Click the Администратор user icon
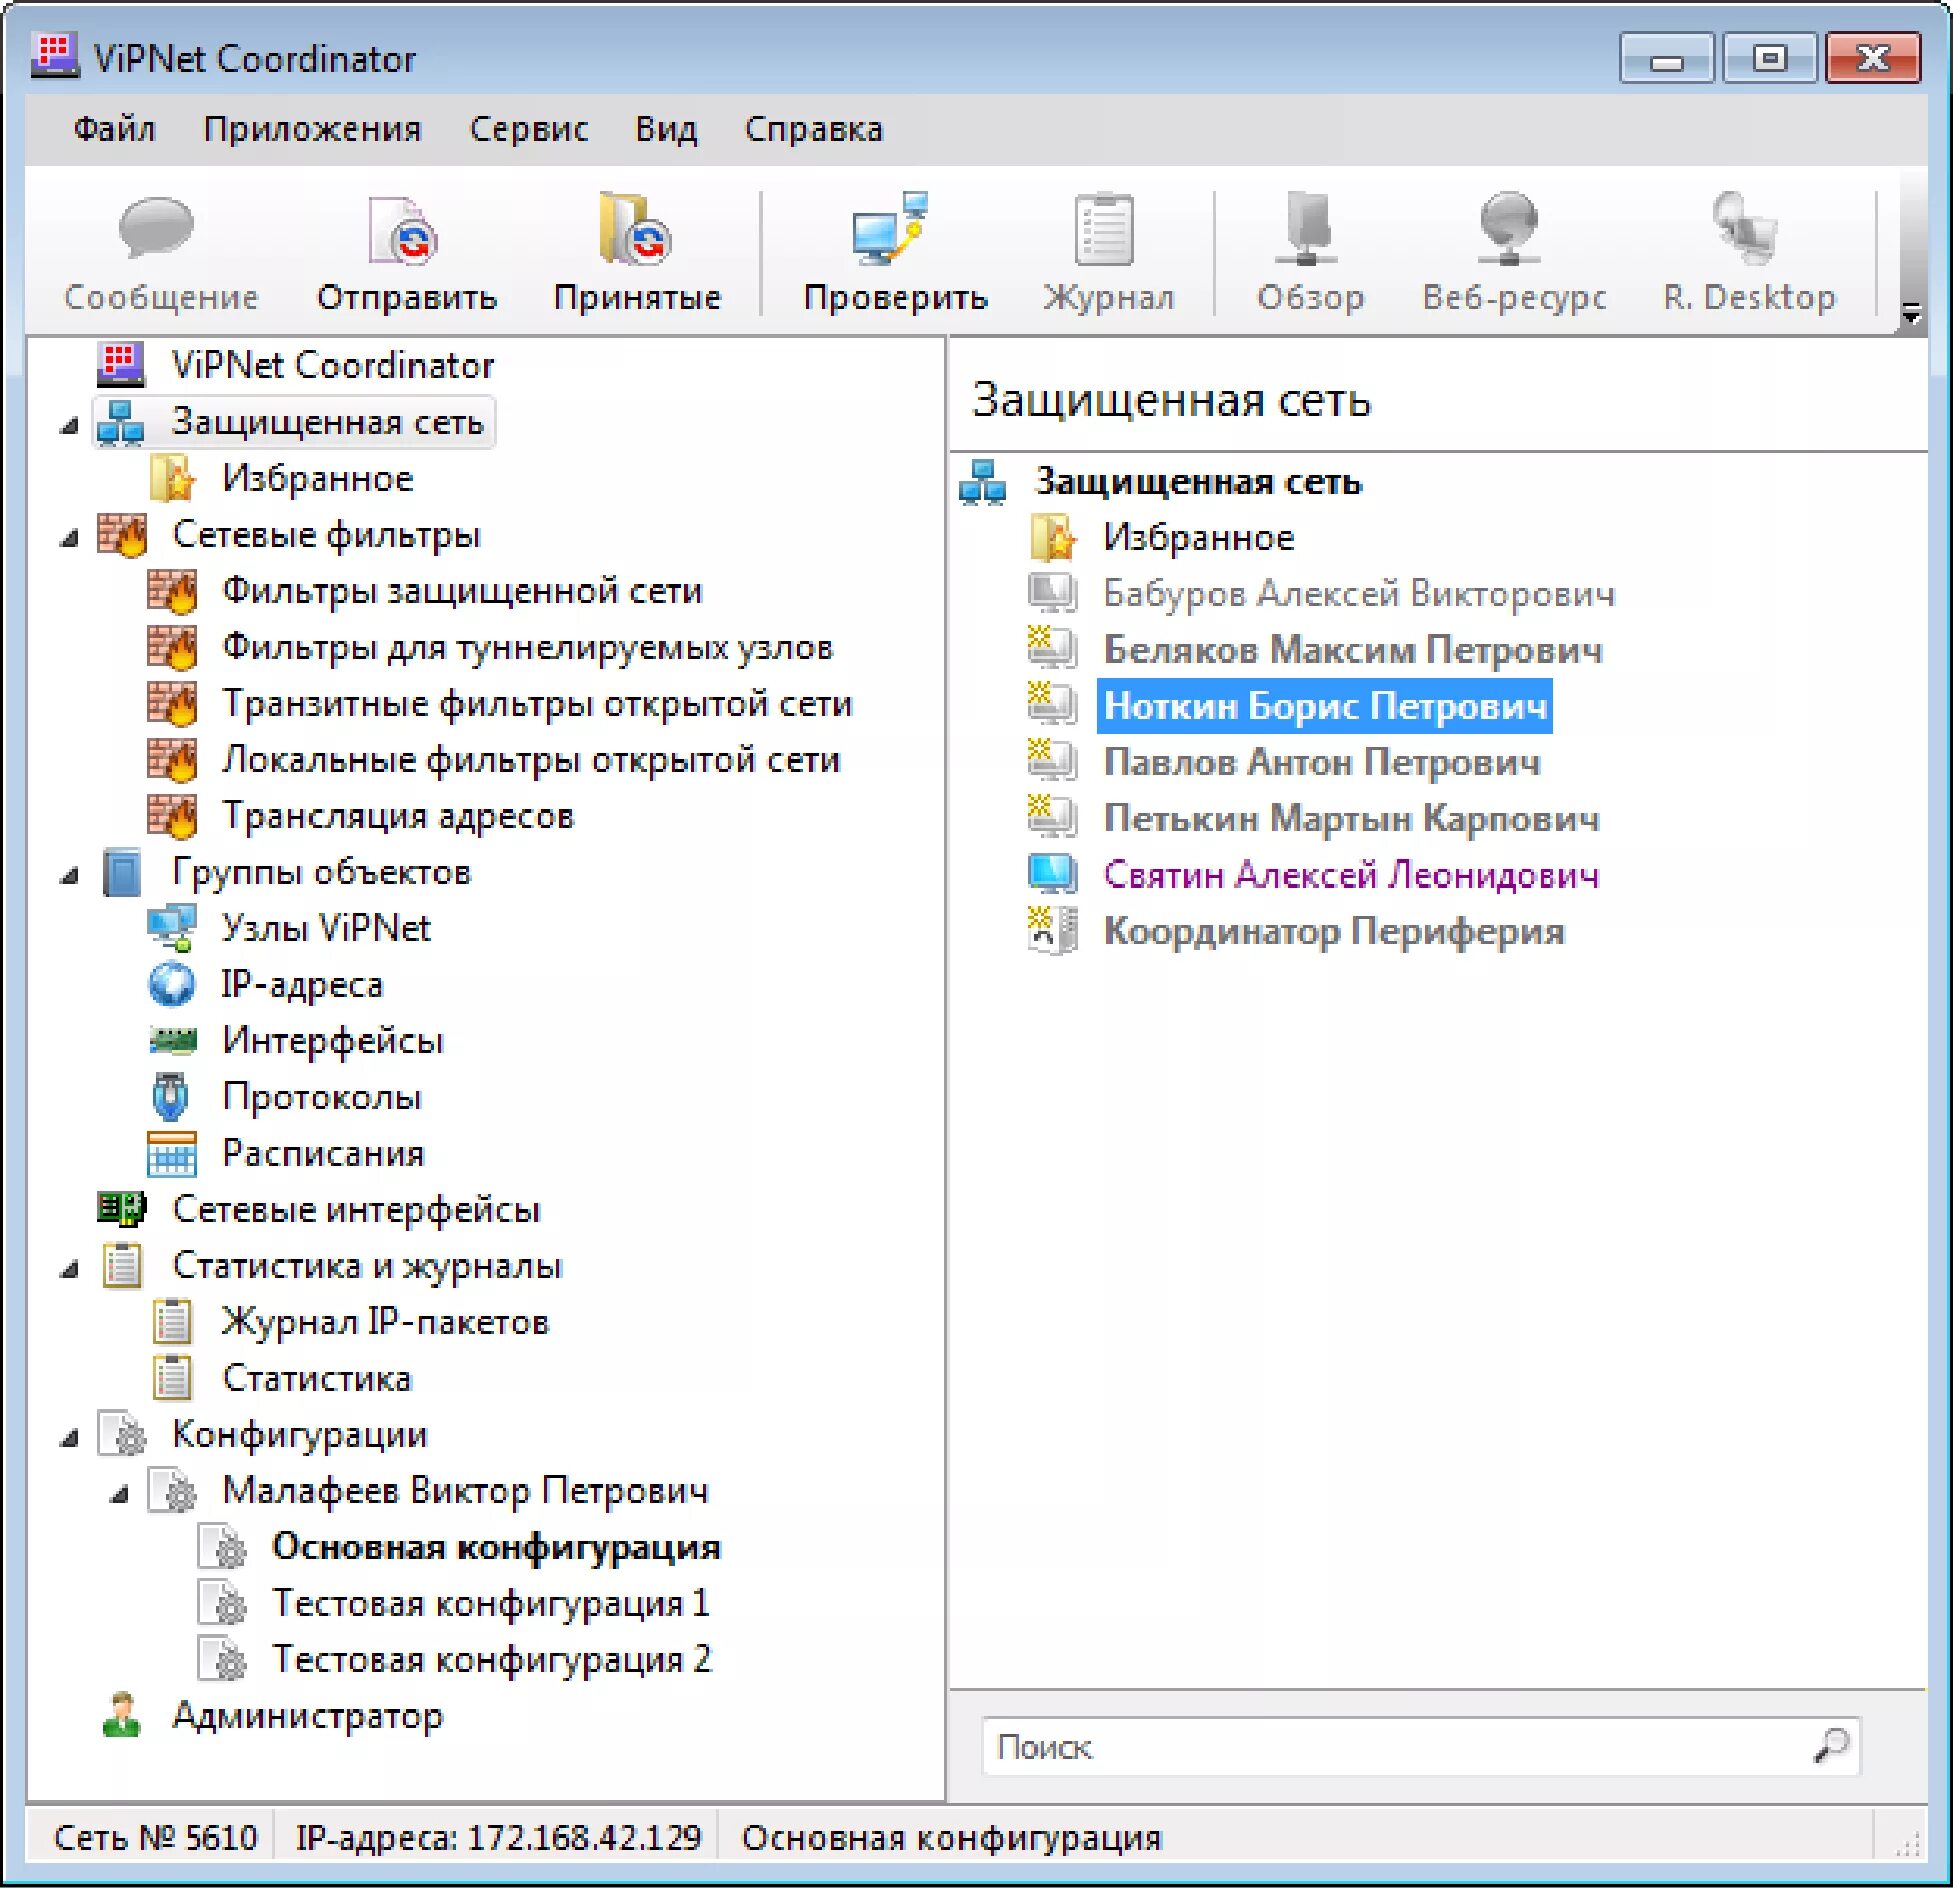The height and width of the screenshot is (1888, 1953). [121, 1715]
